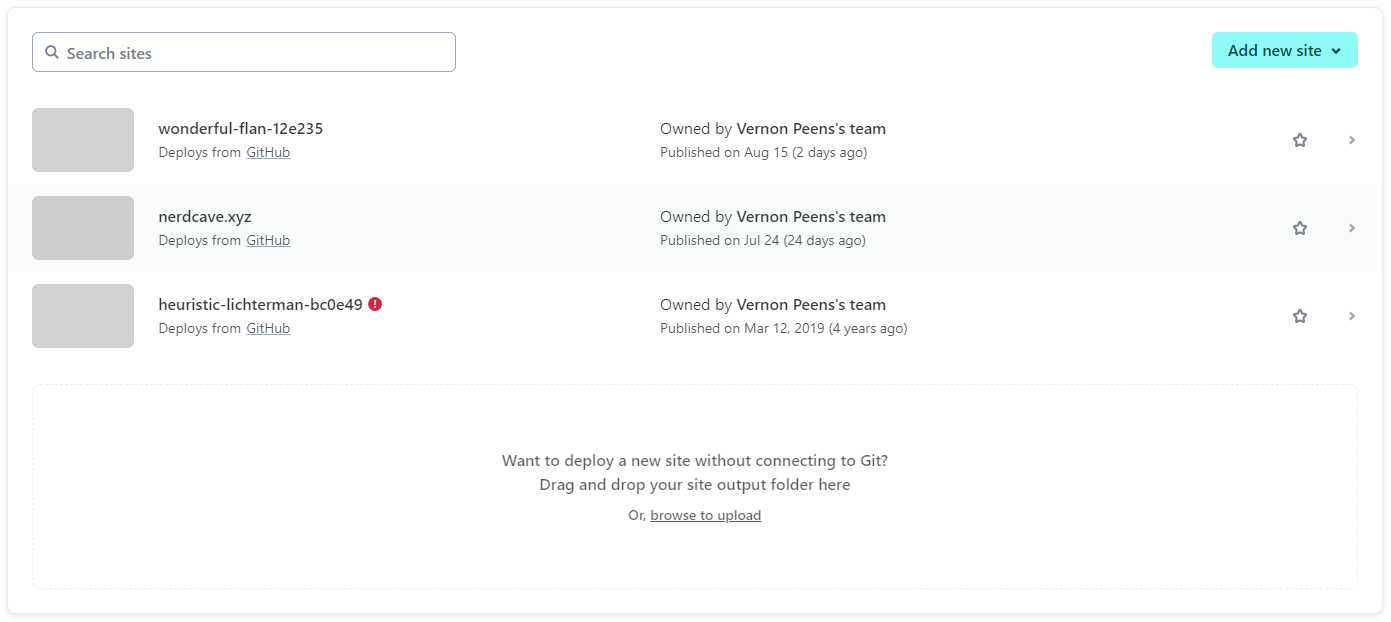The height and width of the screenshot is (622, 1391).
Task: Open the heuristic-lichterman-bc0e49 site name
Action: point(260,305)
